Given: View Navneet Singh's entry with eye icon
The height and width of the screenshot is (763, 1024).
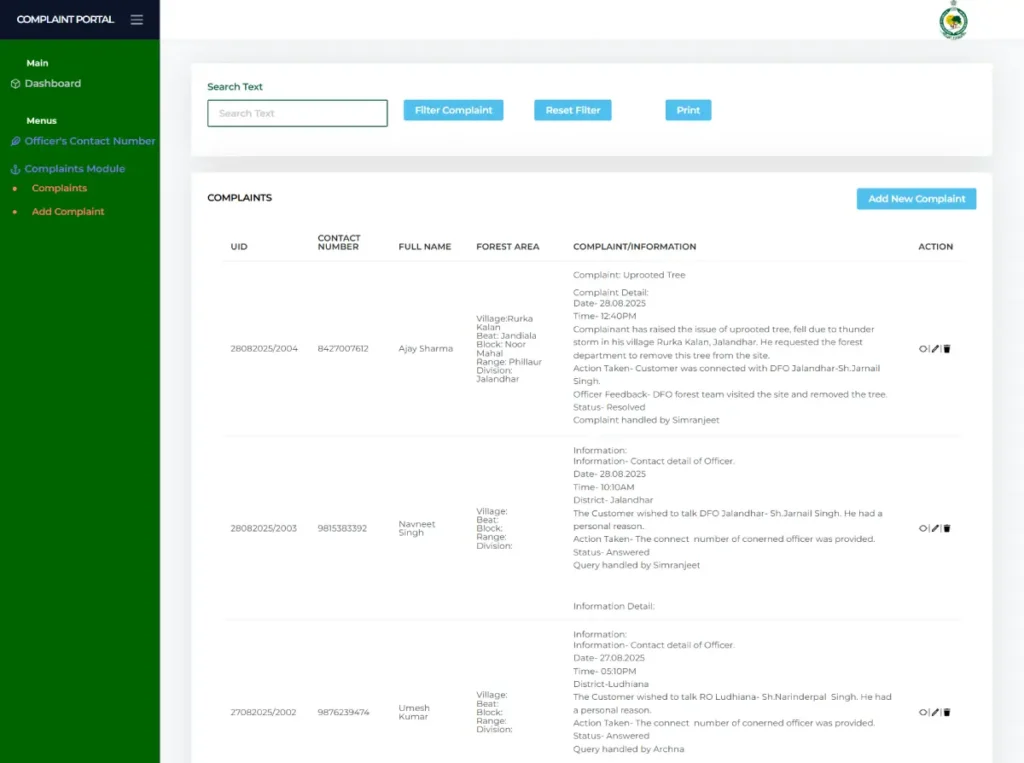Looking at the screenshot, I should [923, 528].
